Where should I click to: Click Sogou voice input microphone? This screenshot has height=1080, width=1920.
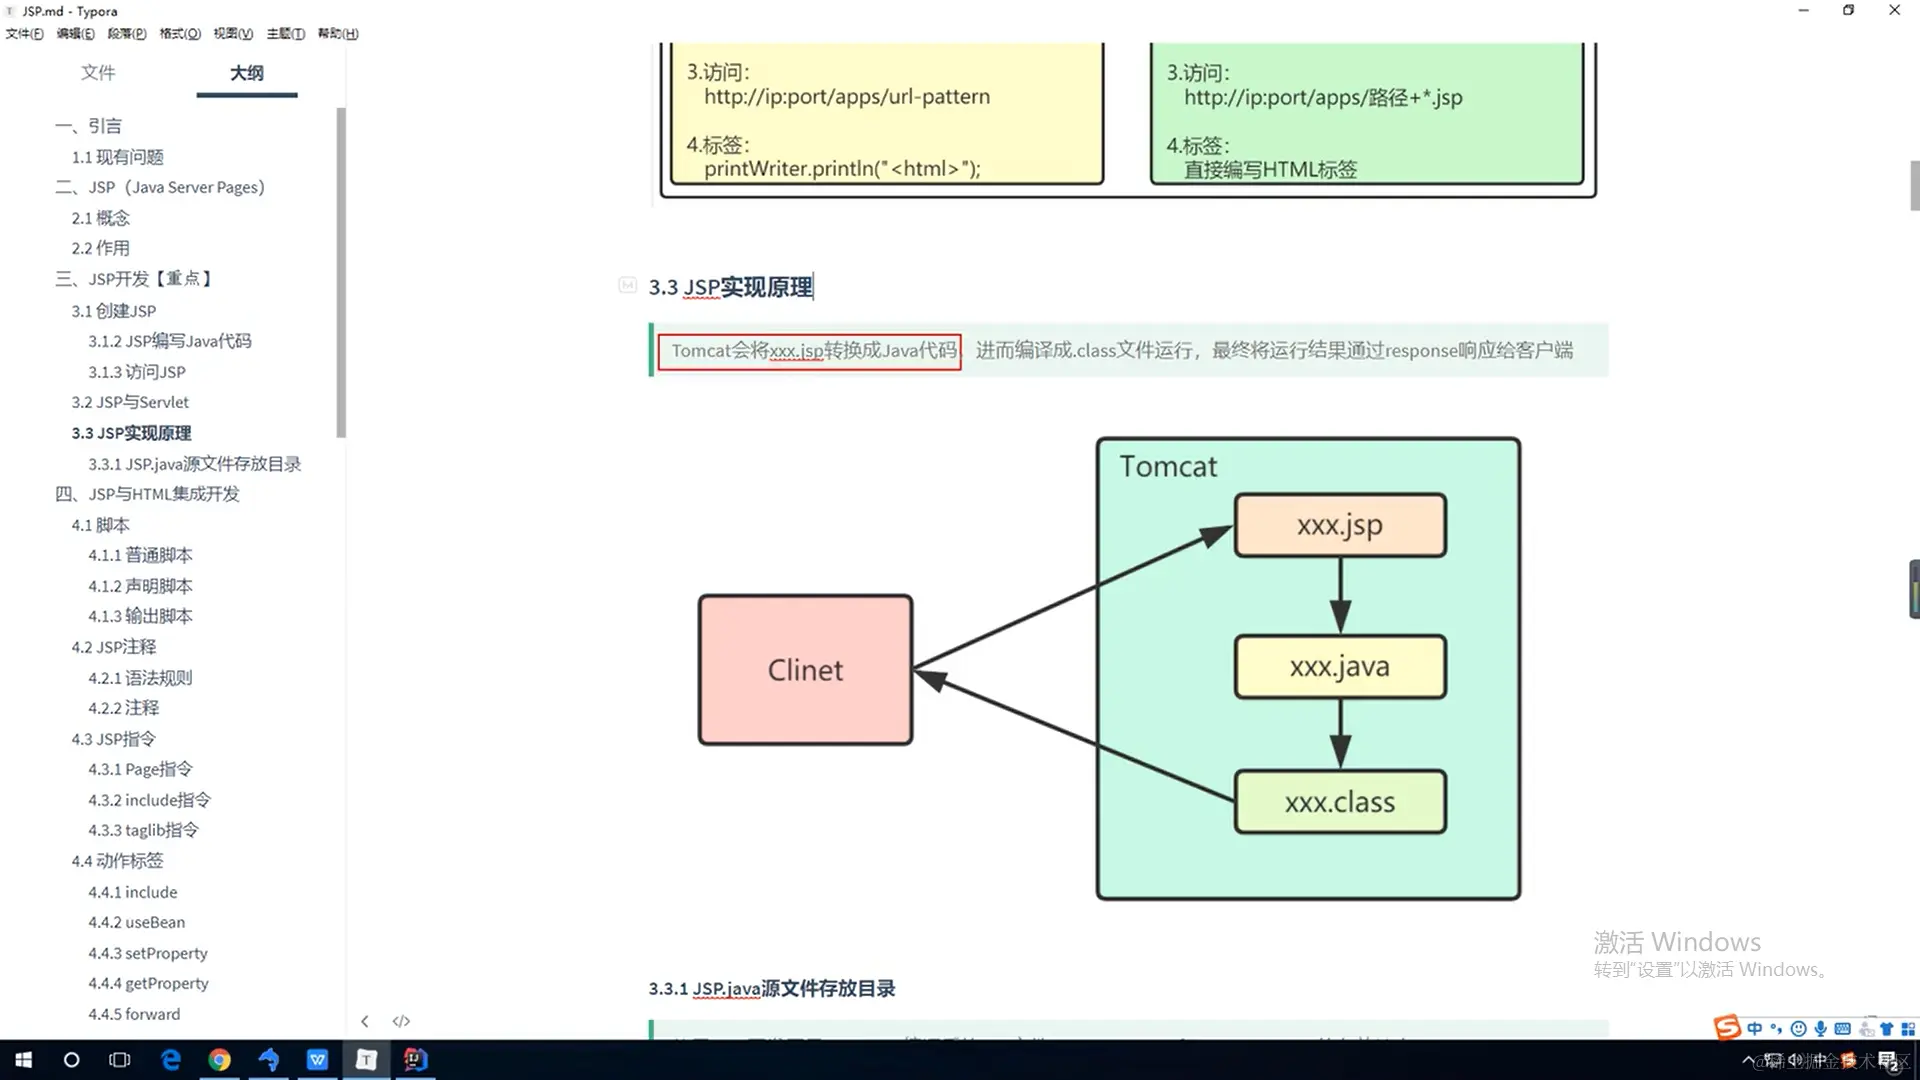[x=1820, y=1029]
